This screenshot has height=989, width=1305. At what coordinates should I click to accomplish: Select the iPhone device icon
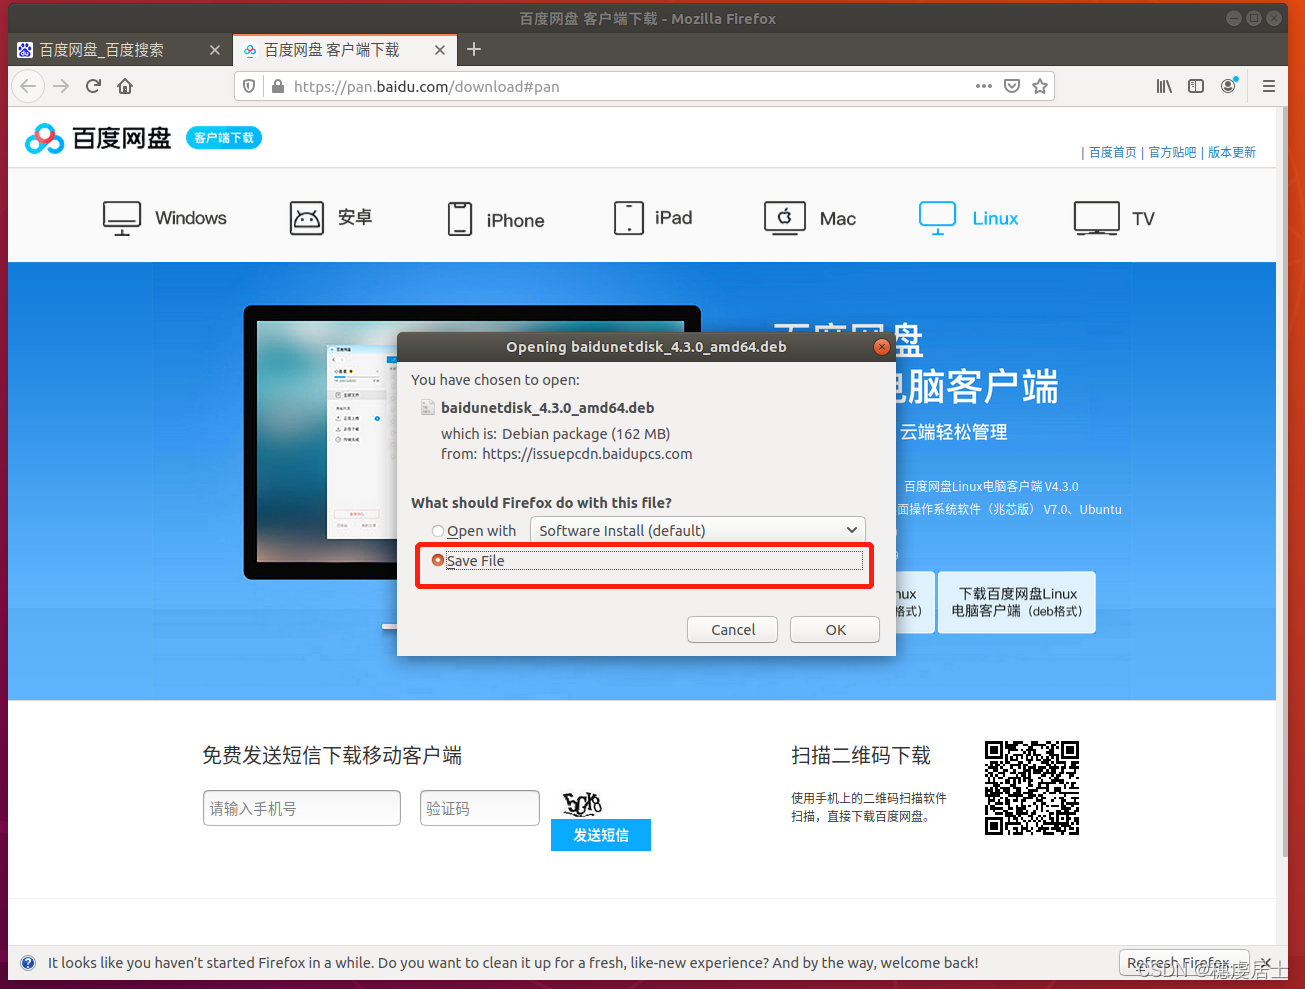pos(460,219)
